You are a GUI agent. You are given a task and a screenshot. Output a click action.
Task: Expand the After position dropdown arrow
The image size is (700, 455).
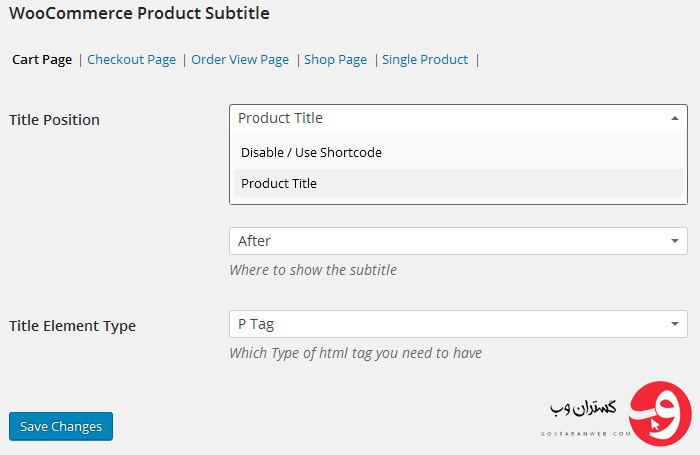coord(675,241)
